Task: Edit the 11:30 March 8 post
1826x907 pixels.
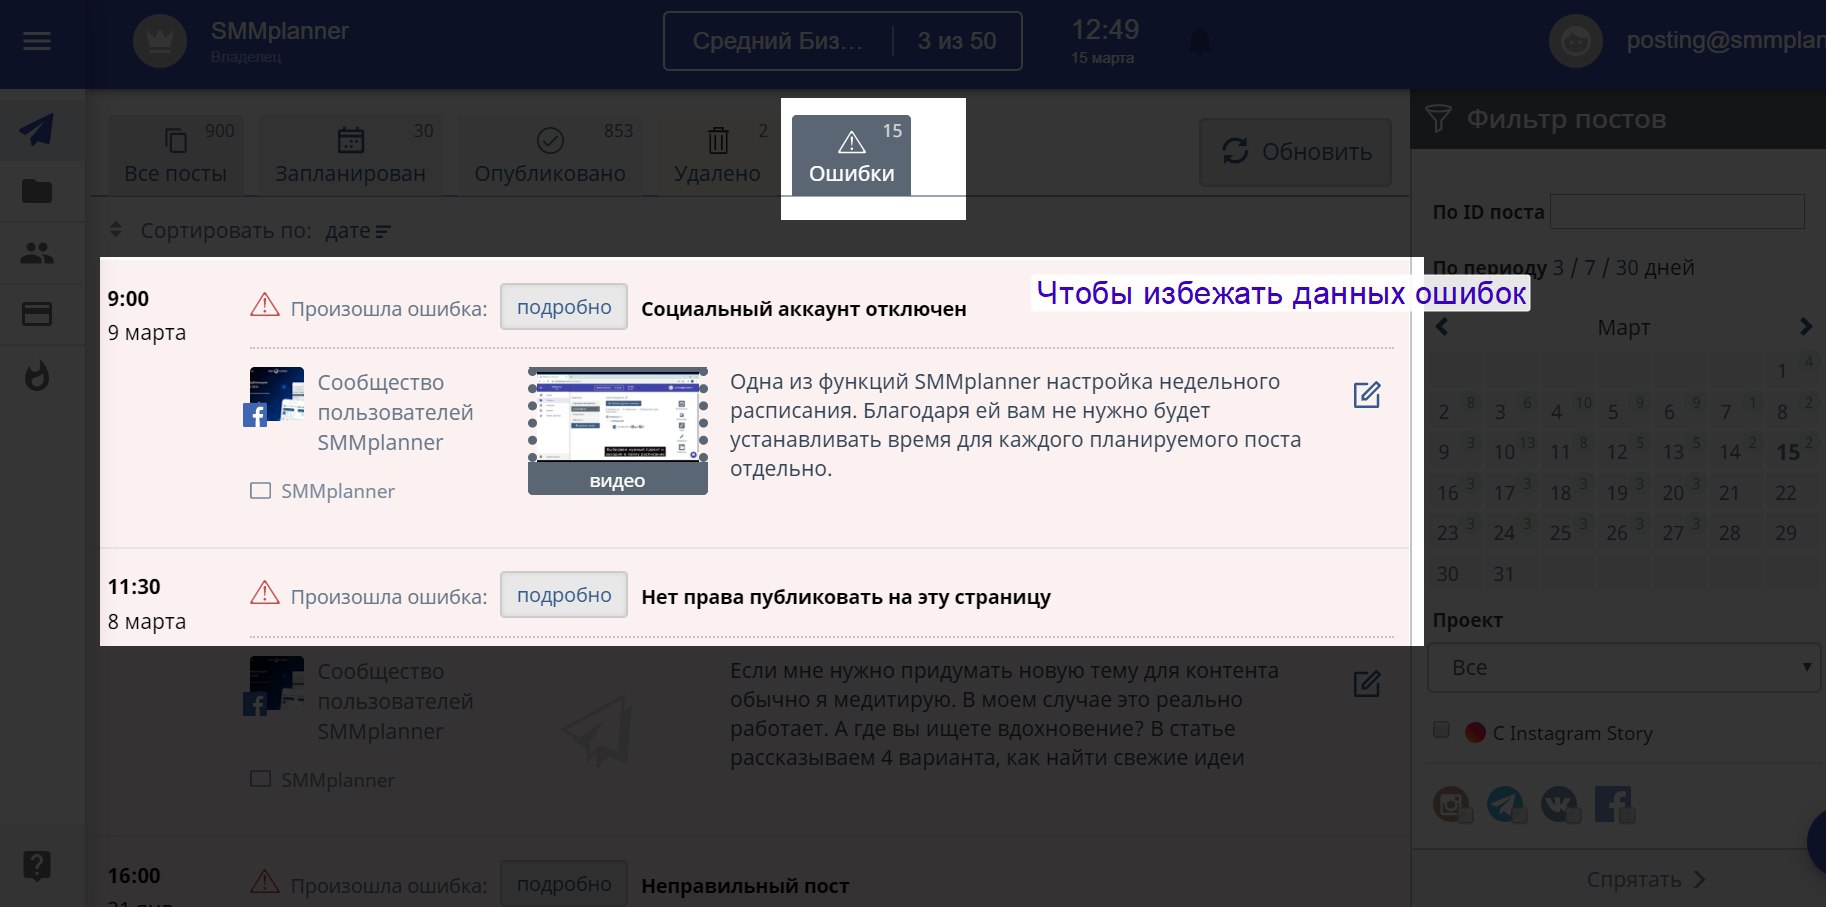Action: 1367,684
